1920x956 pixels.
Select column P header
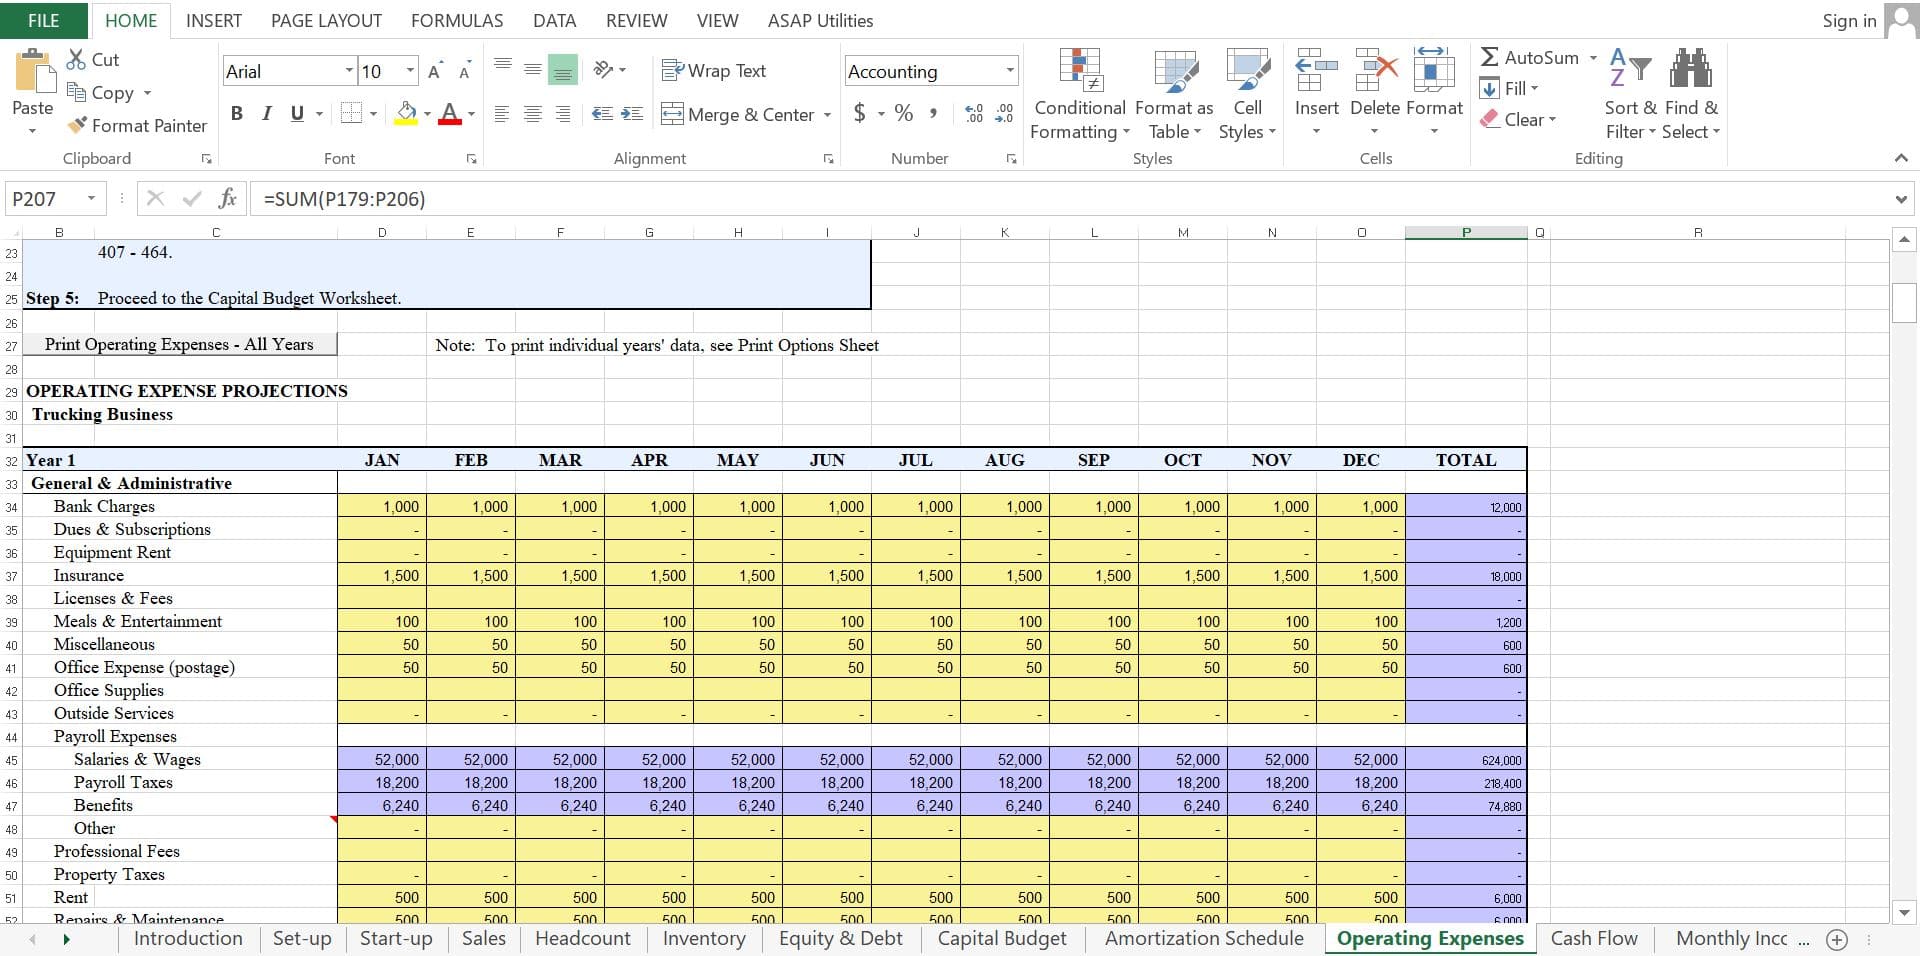tap(1466, 232)
